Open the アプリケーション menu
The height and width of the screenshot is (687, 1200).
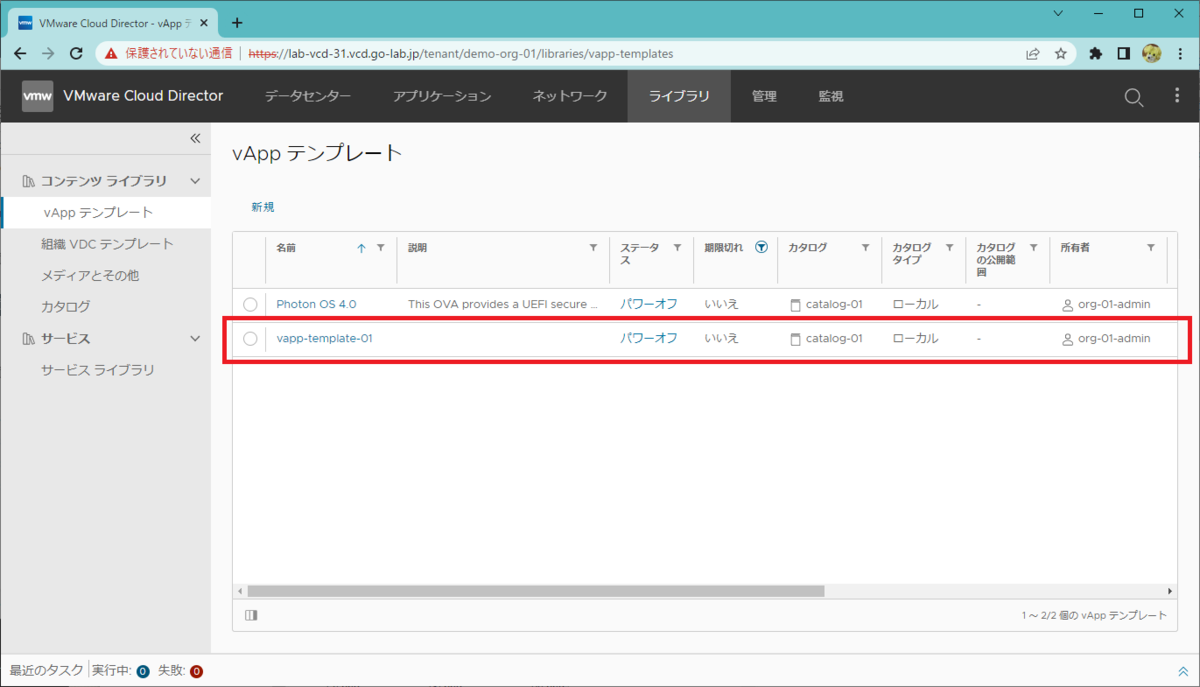(x=442, y=96)
